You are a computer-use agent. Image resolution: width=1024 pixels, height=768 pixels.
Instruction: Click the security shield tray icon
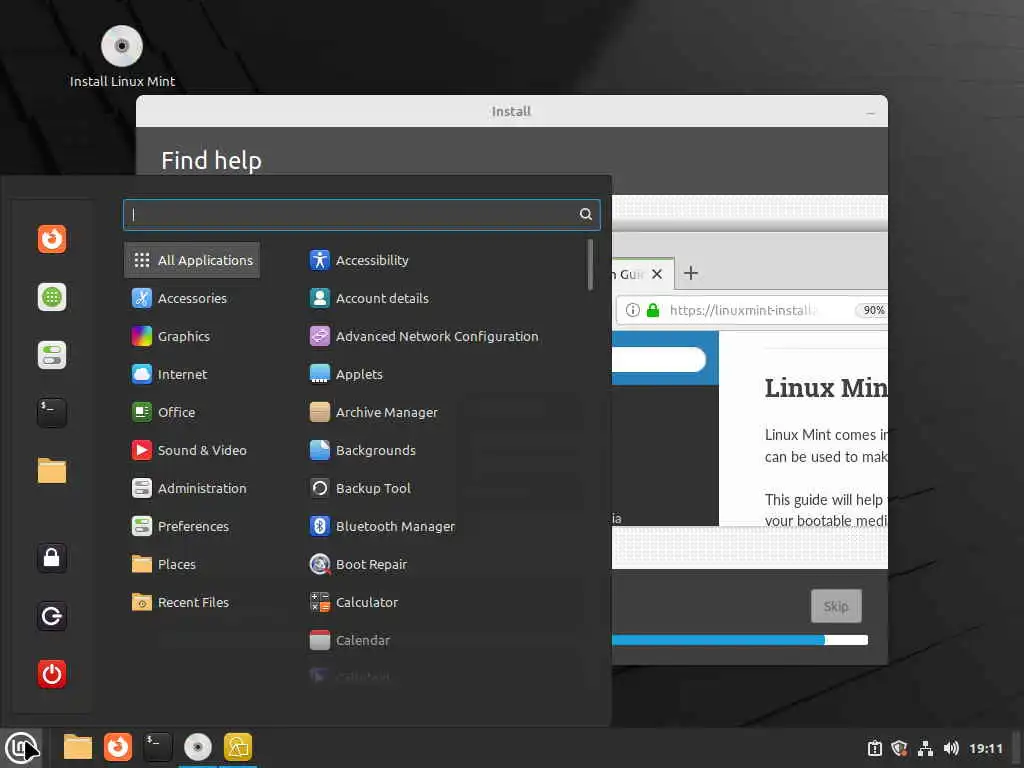(x=899, y=748)
